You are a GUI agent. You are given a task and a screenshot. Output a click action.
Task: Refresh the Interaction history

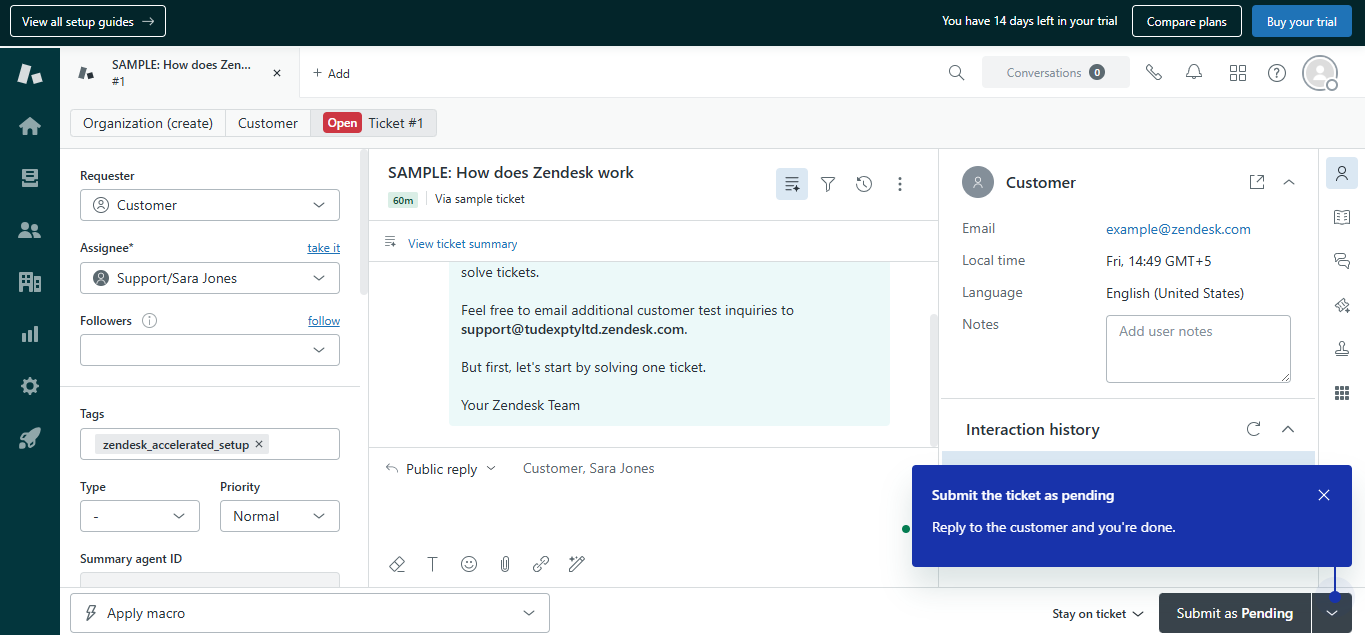[1254, 429]
